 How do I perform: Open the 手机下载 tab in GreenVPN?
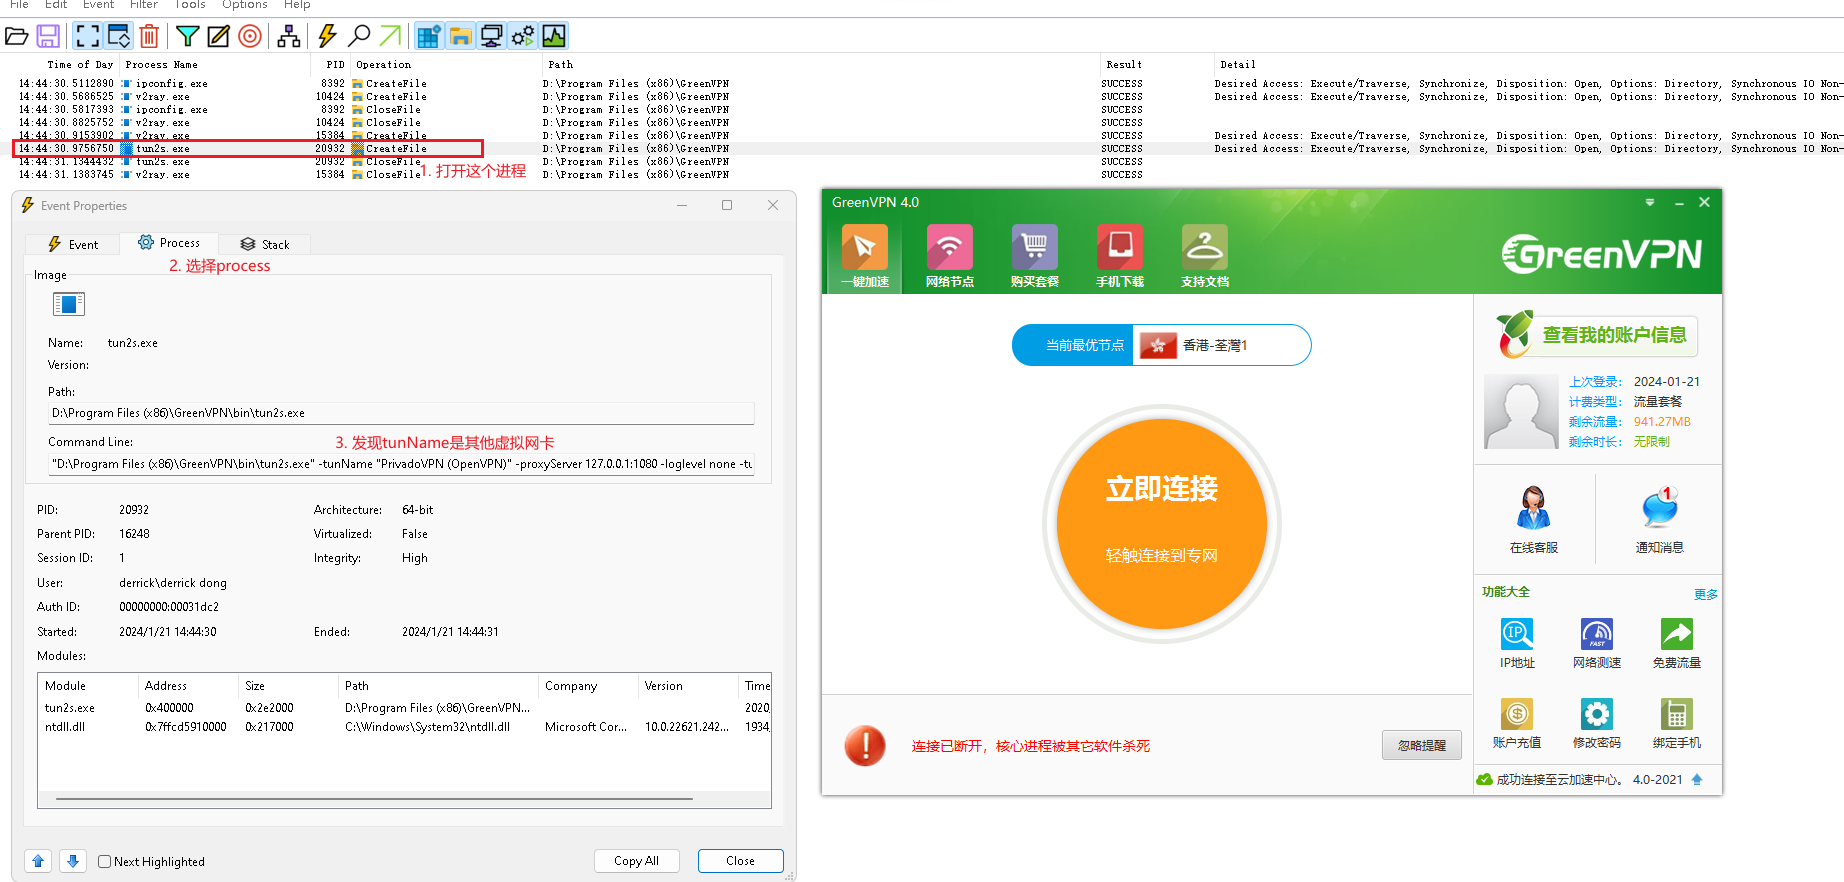click(1119, 257)
